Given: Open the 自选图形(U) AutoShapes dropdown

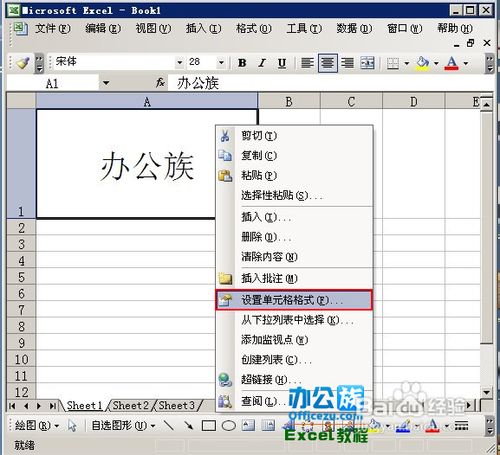Looking at the screenshot, I should point(123,426).
